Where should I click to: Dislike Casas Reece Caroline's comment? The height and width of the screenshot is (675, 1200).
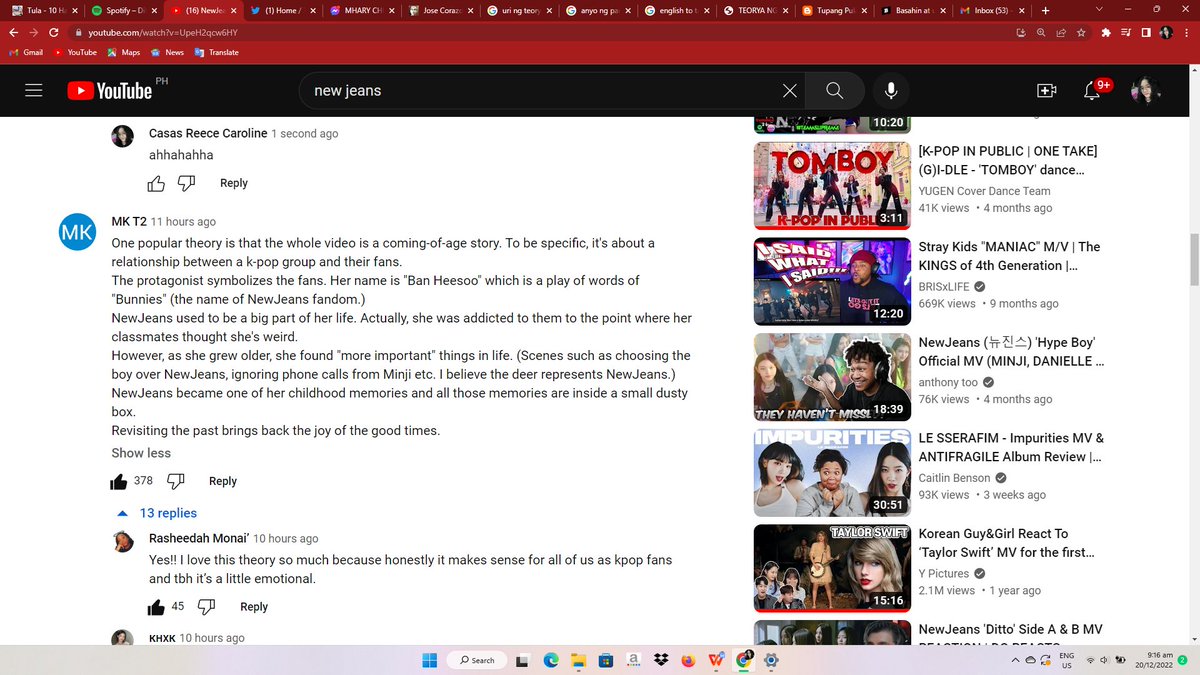(x=186, y=183)
